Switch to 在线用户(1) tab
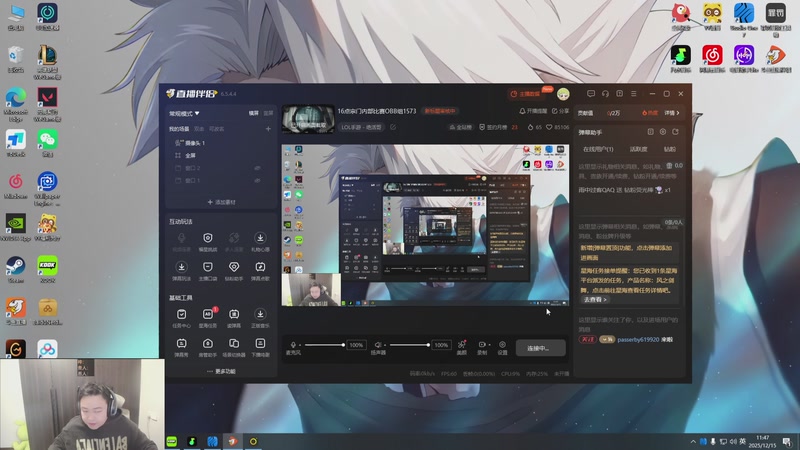Screen dimensions: 800x450 coord(598,149)
